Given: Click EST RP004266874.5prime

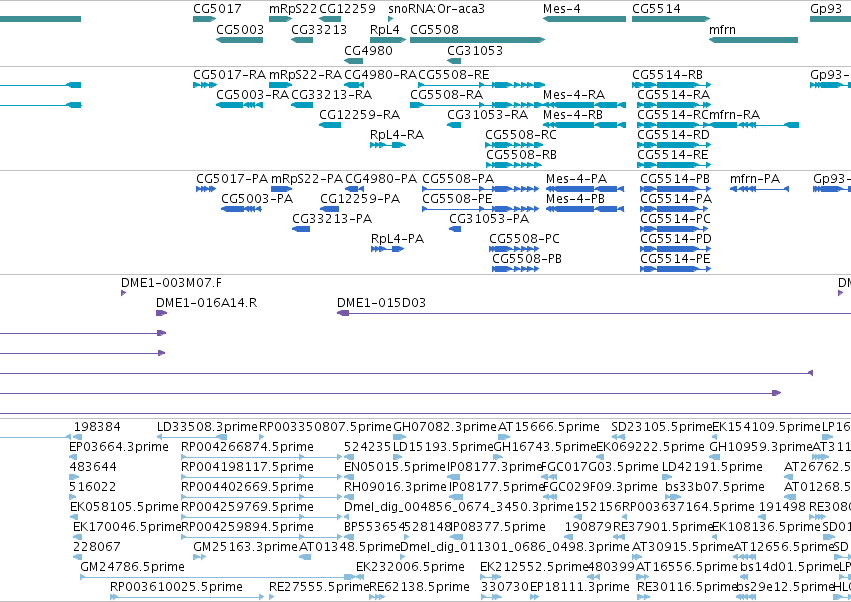Looking at the screenshot, I should click(261, 457).
